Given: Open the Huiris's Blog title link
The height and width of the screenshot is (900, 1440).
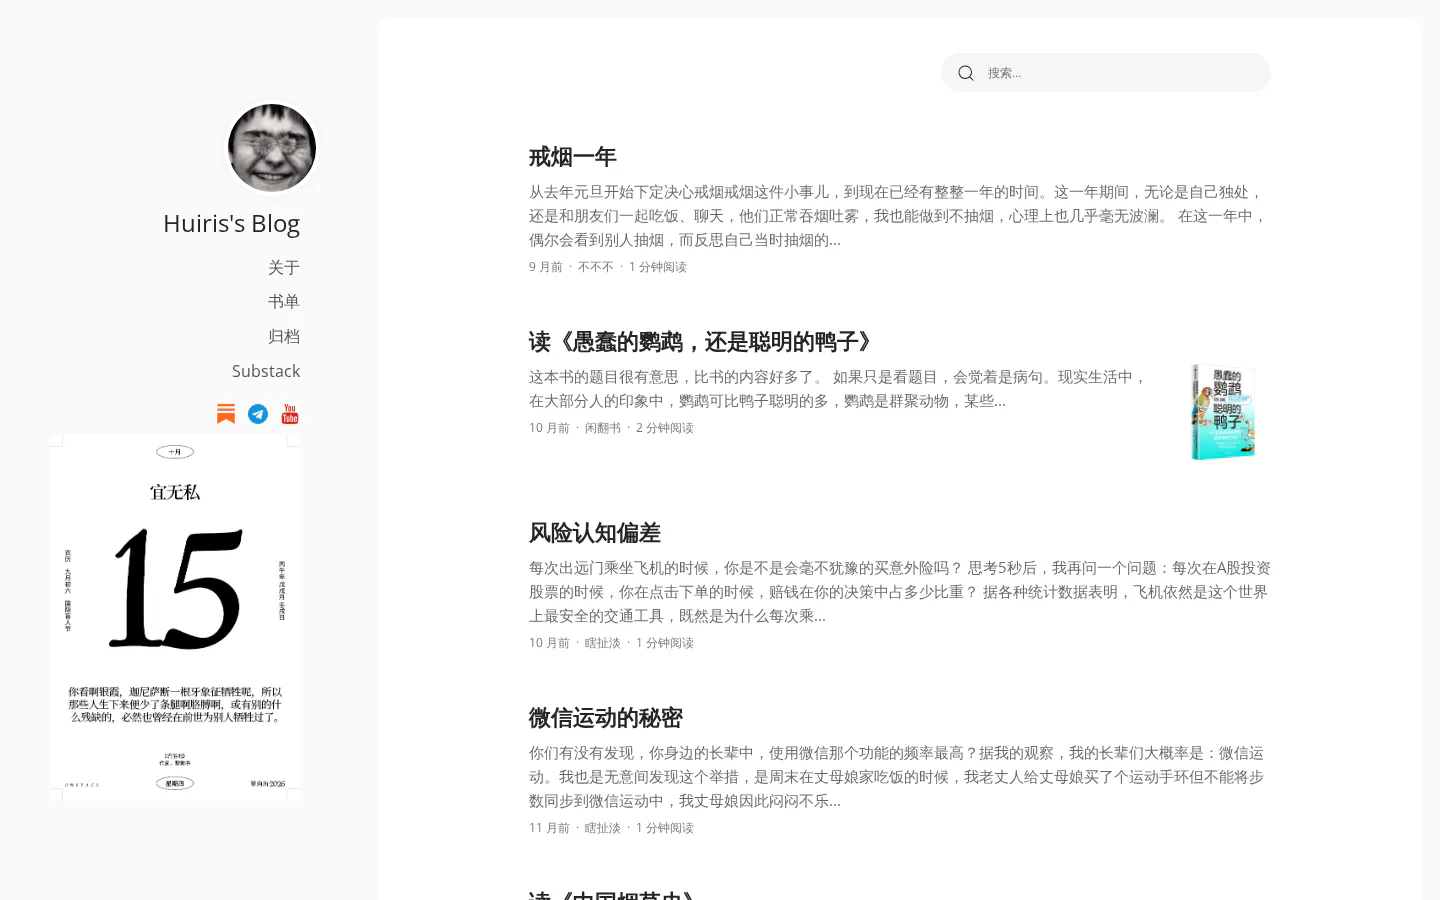Looking at the screenshot, I should (x=231, y=224).
